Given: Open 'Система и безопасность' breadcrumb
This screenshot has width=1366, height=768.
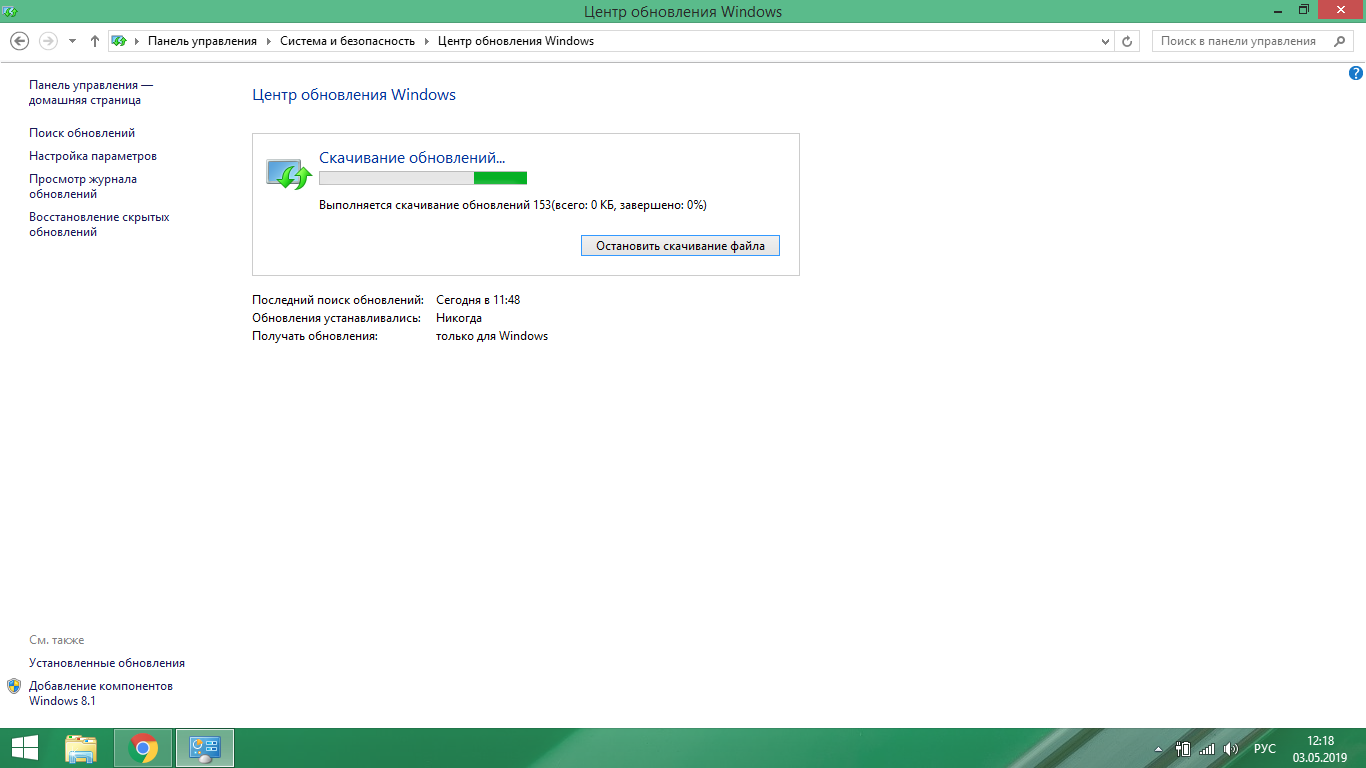Looking at the screenshot, I should [x=347, y=41].
